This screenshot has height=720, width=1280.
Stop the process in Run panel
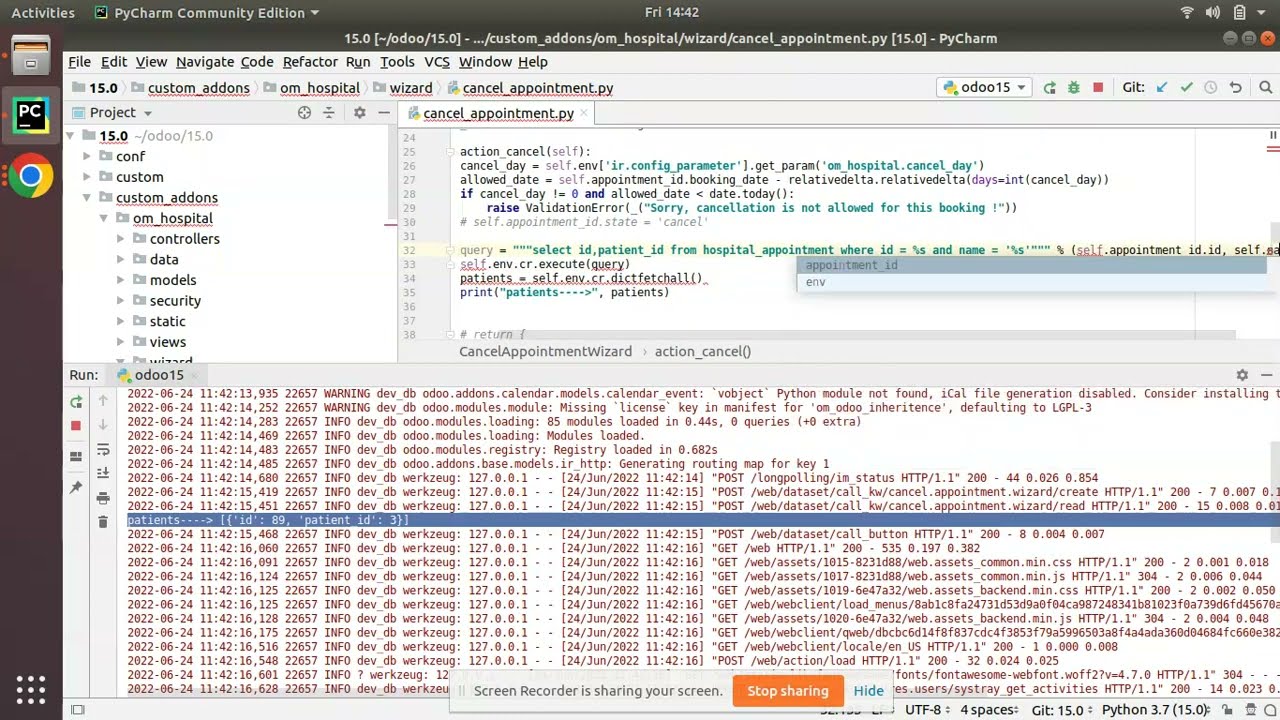(76, 425)
